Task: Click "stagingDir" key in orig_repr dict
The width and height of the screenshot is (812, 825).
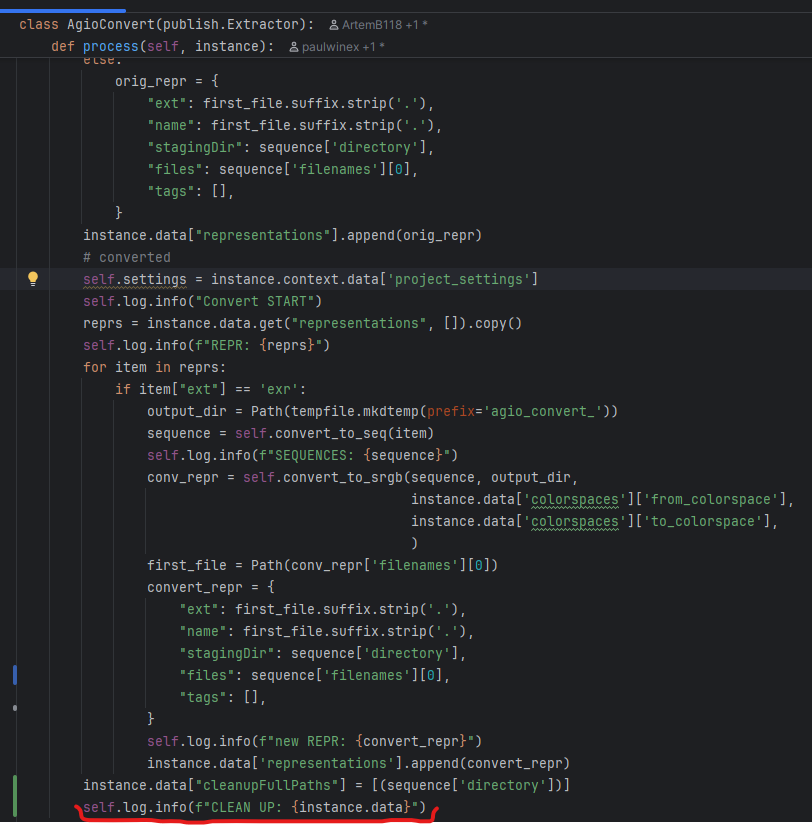Action: point(195,148)
